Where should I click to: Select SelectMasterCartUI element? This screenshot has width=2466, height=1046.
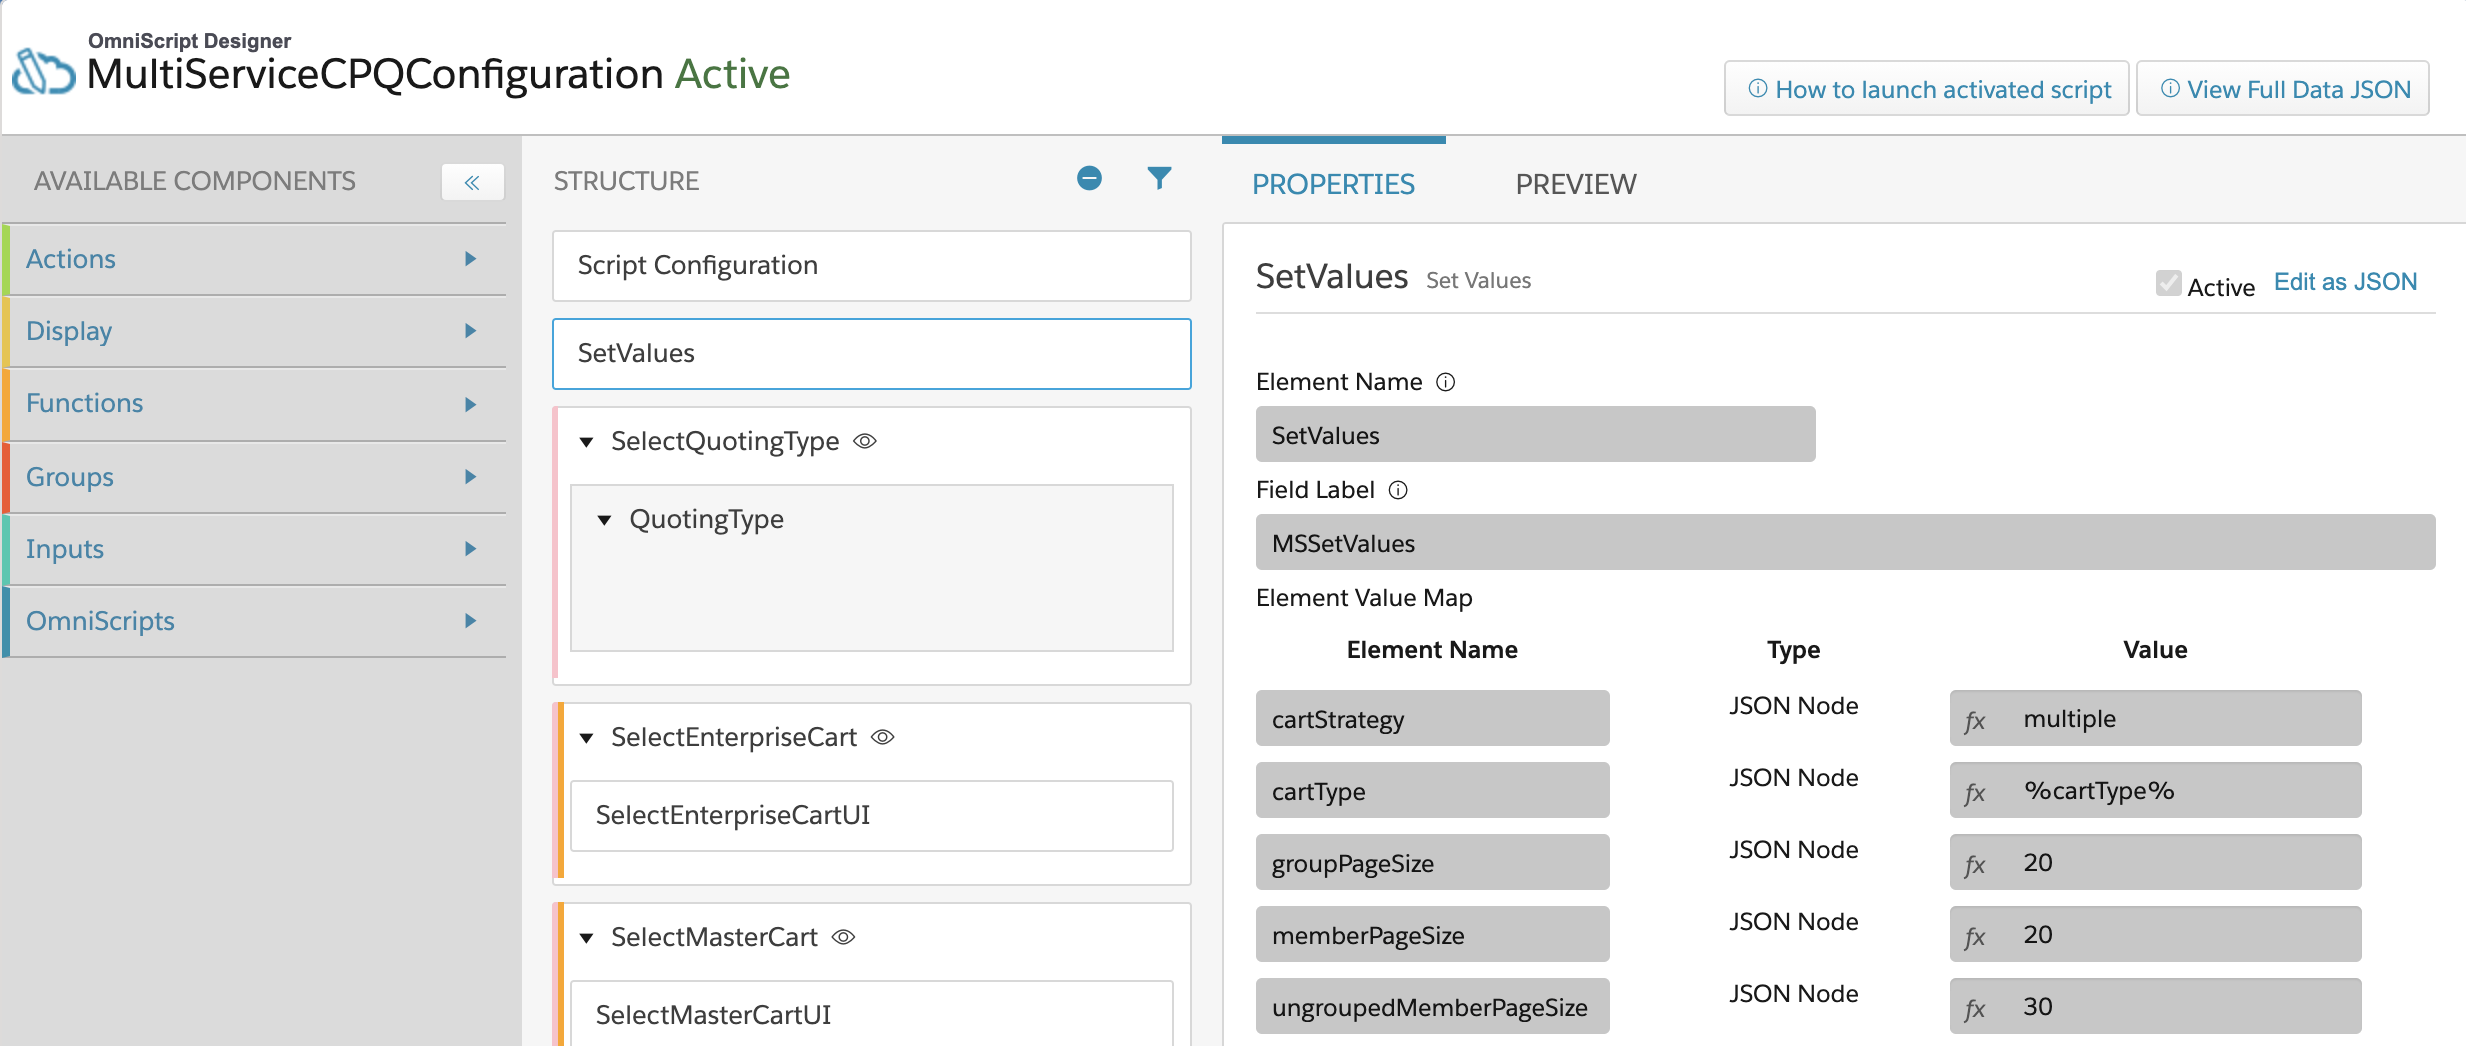(x=872, y=1014)
